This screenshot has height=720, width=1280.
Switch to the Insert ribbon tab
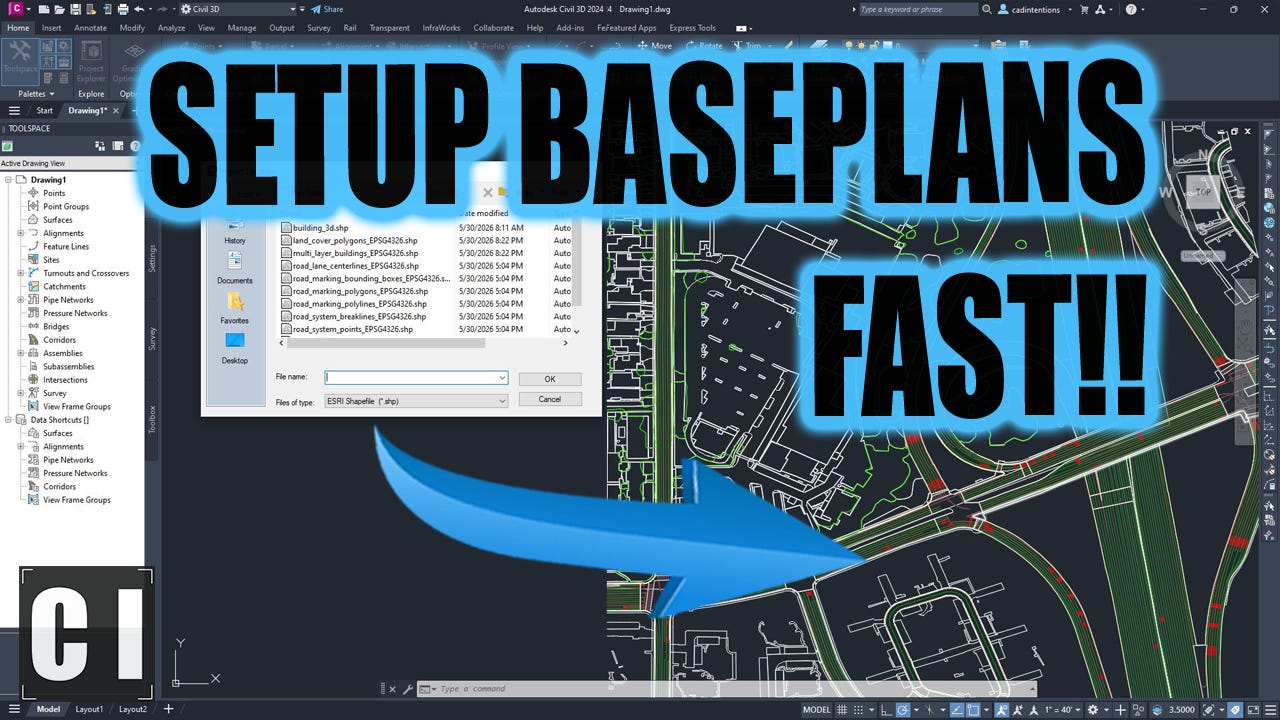51,28
